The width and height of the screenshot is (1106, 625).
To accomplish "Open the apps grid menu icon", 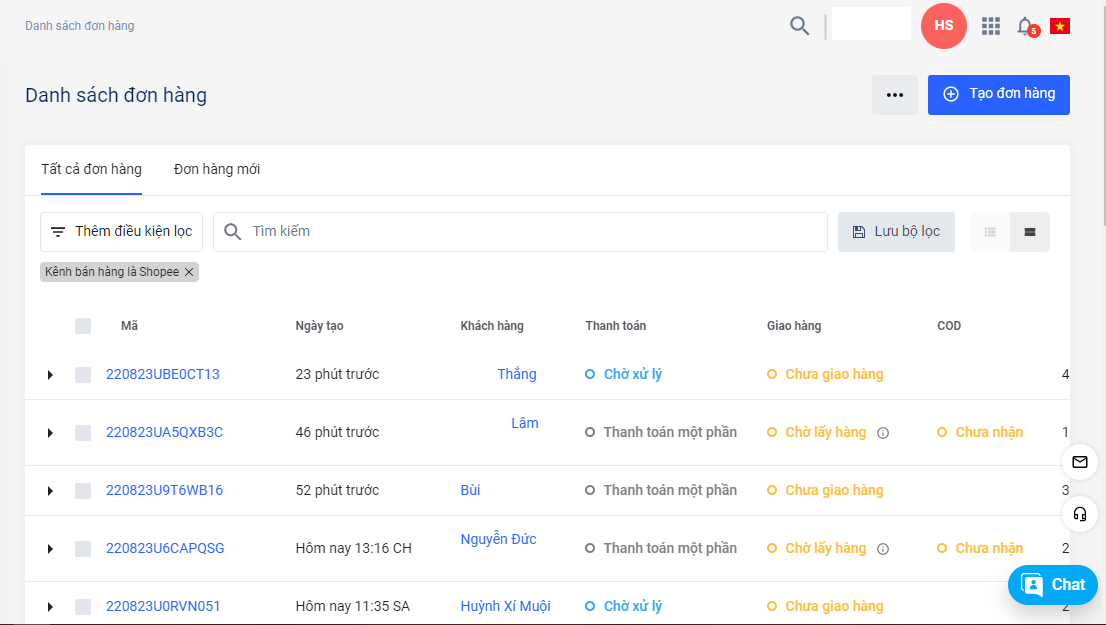I will coord(990,26).
